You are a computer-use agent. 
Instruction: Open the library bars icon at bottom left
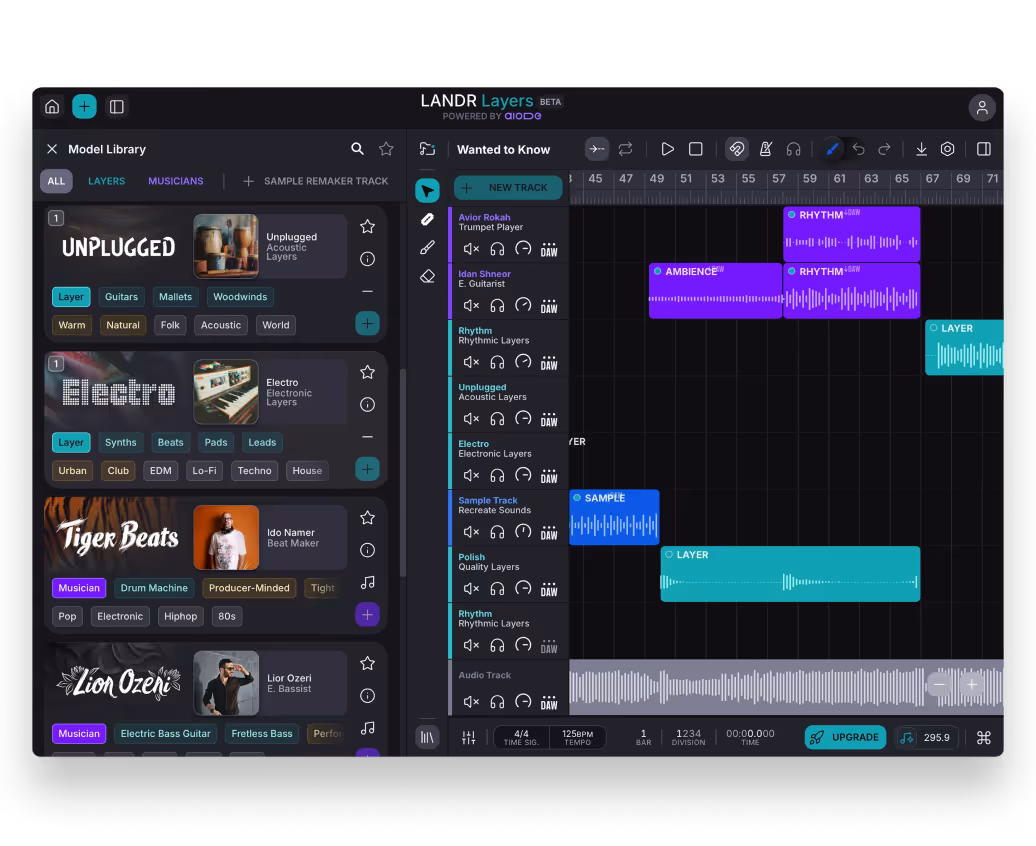tap(427, 737)
